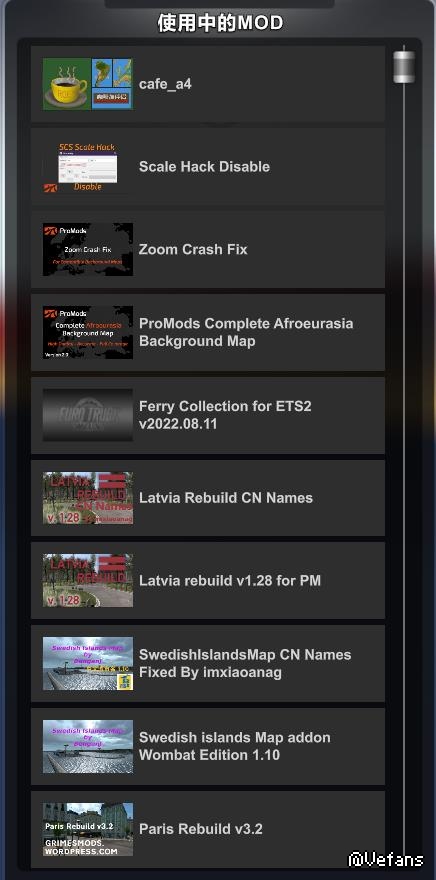
Task: Click the Scale Hack Disable mod icon
Action: coord(88,167)
